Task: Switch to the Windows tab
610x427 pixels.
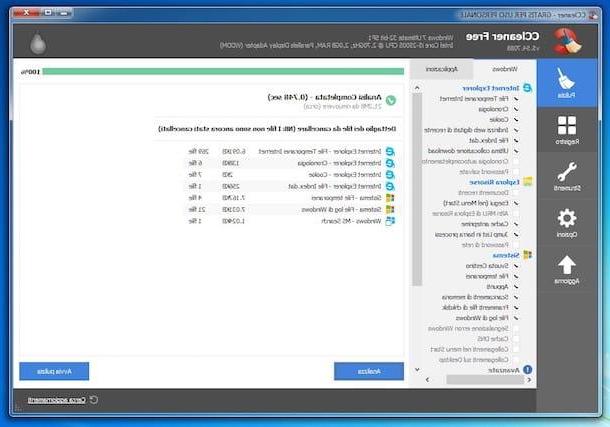Action: [505, 69]
